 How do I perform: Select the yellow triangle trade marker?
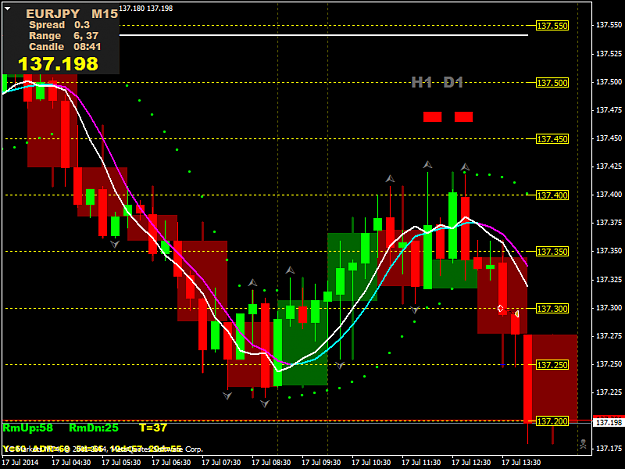pyautogui.click(x=517, y=314)
